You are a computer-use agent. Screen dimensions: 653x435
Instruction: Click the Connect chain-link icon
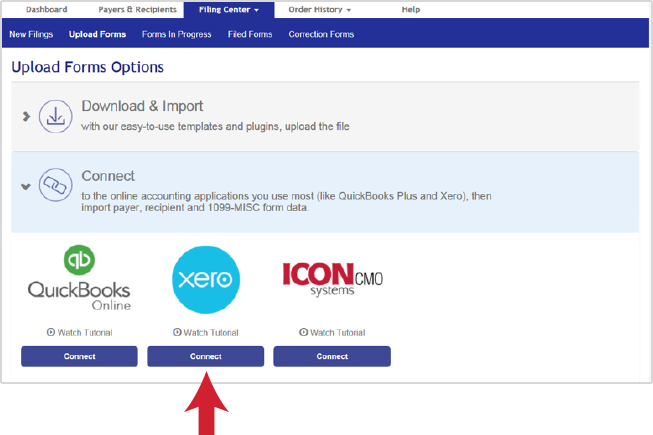point(55,185)
